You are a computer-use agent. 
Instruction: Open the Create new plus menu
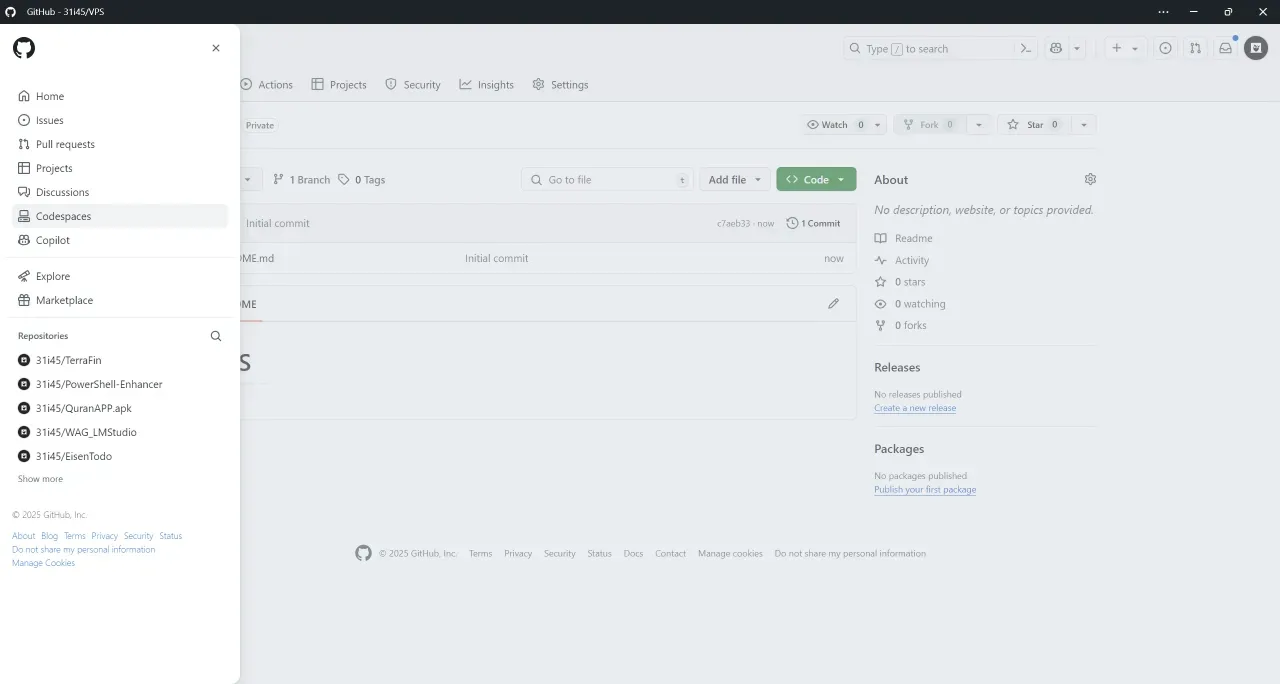pyautogui.click(x=1124, y=48)
